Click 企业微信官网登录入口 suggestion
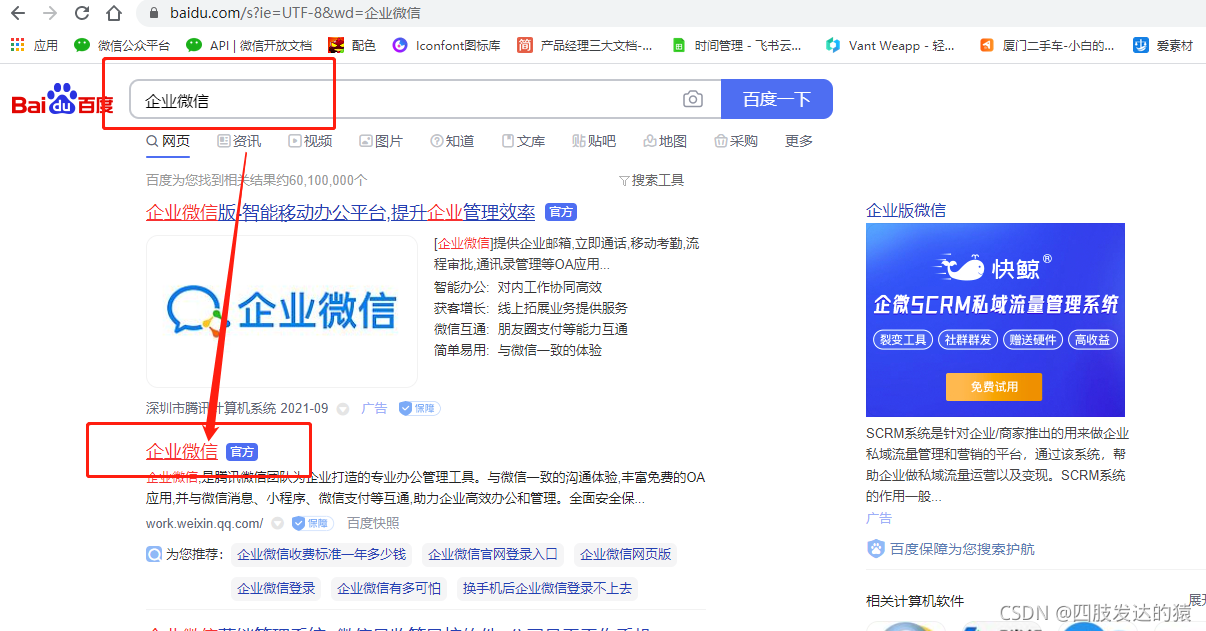This screenshot has width=1206, height=631. [492, 554]
